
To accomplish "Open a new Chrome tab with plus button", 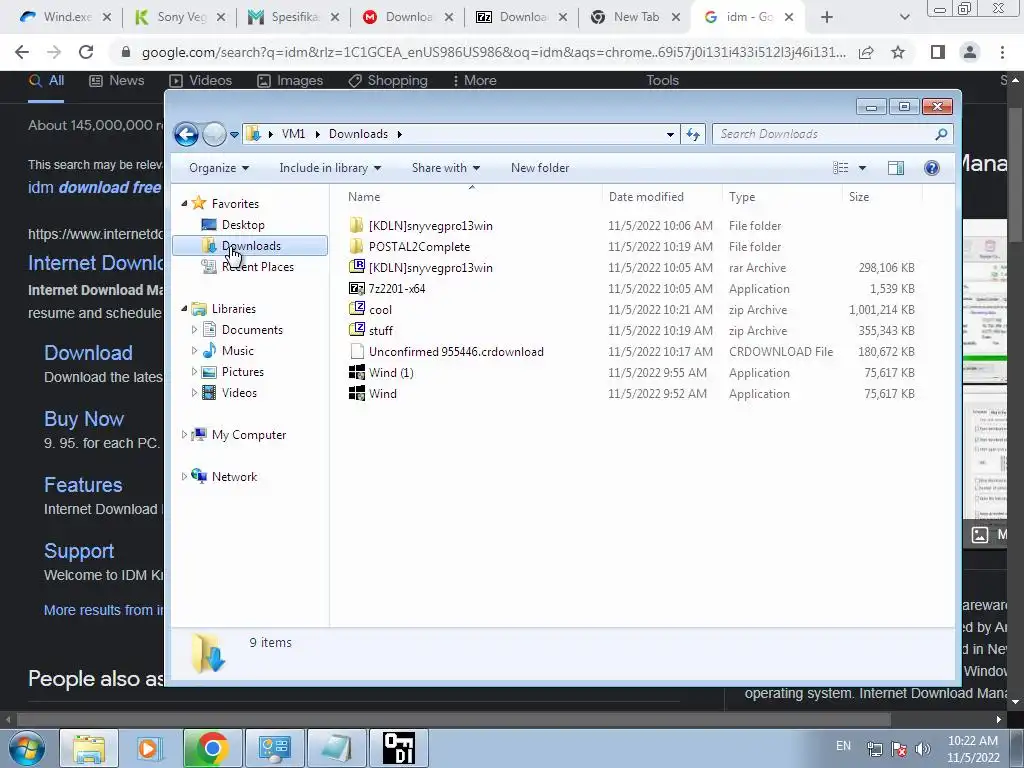I will (827, 17).
